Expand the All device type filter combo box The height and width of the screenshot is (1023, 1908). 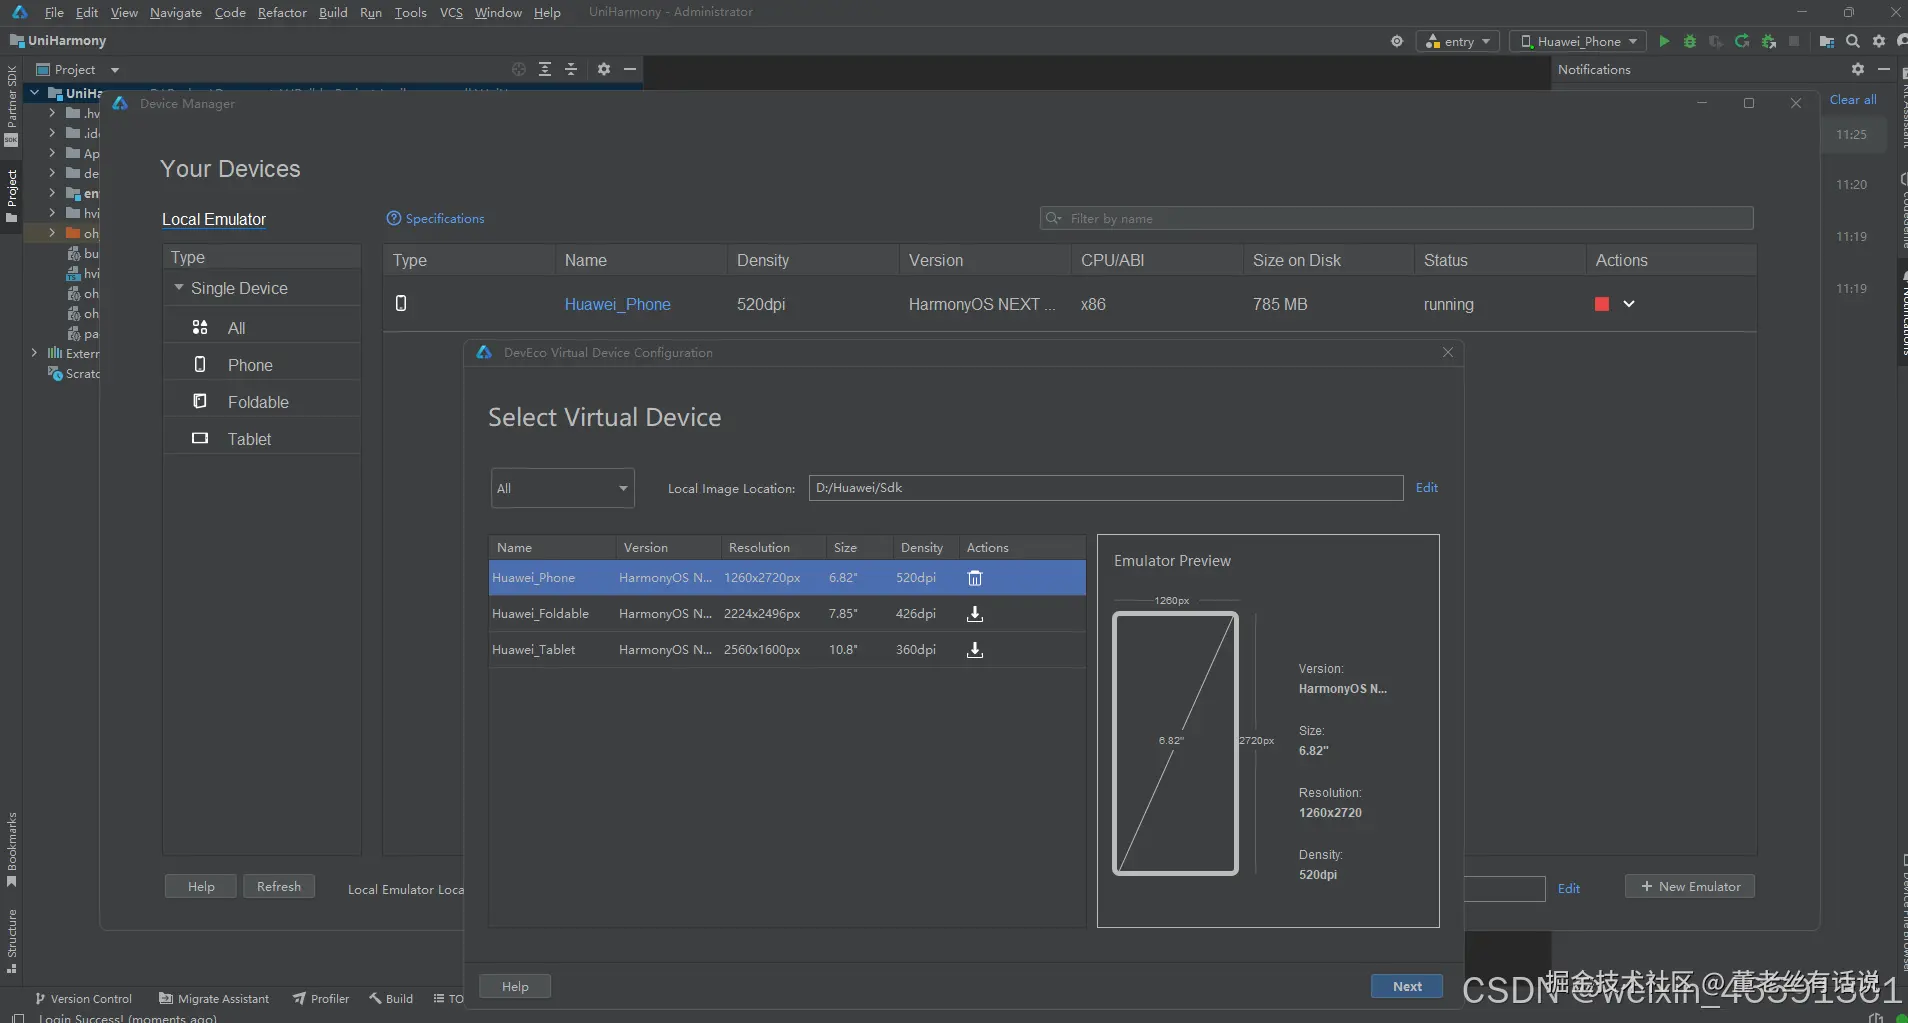coord(562,488)
